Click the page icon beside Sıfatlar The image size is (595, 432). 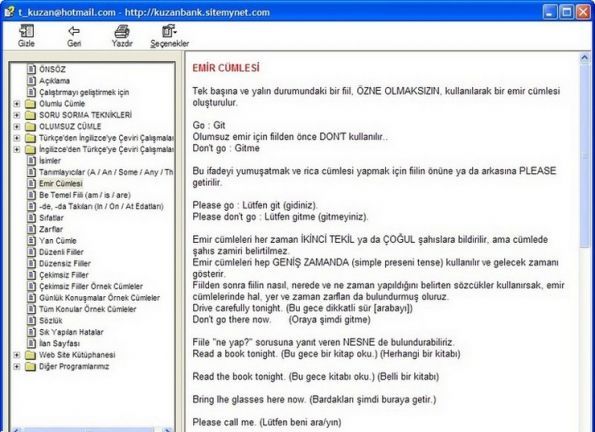tap(31, 218)
